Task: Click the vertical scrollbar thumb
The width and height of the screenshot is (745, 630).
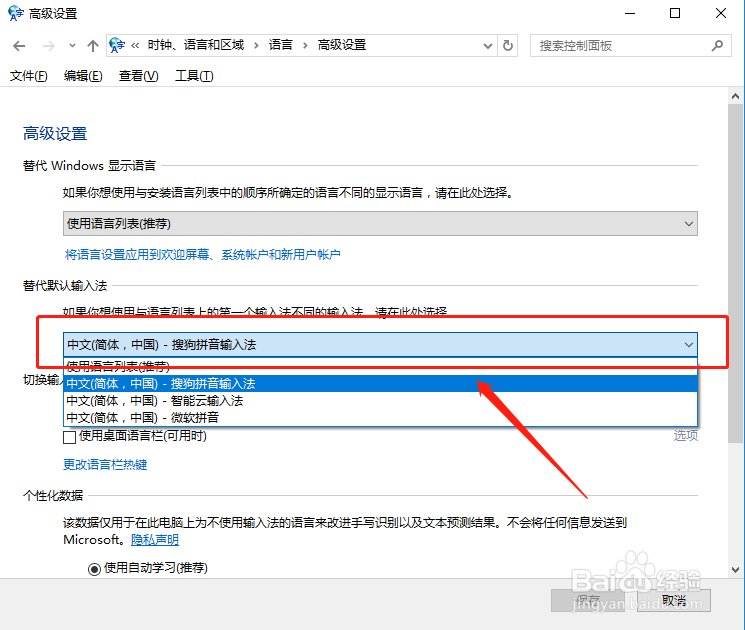Action: tap(735, 273)
